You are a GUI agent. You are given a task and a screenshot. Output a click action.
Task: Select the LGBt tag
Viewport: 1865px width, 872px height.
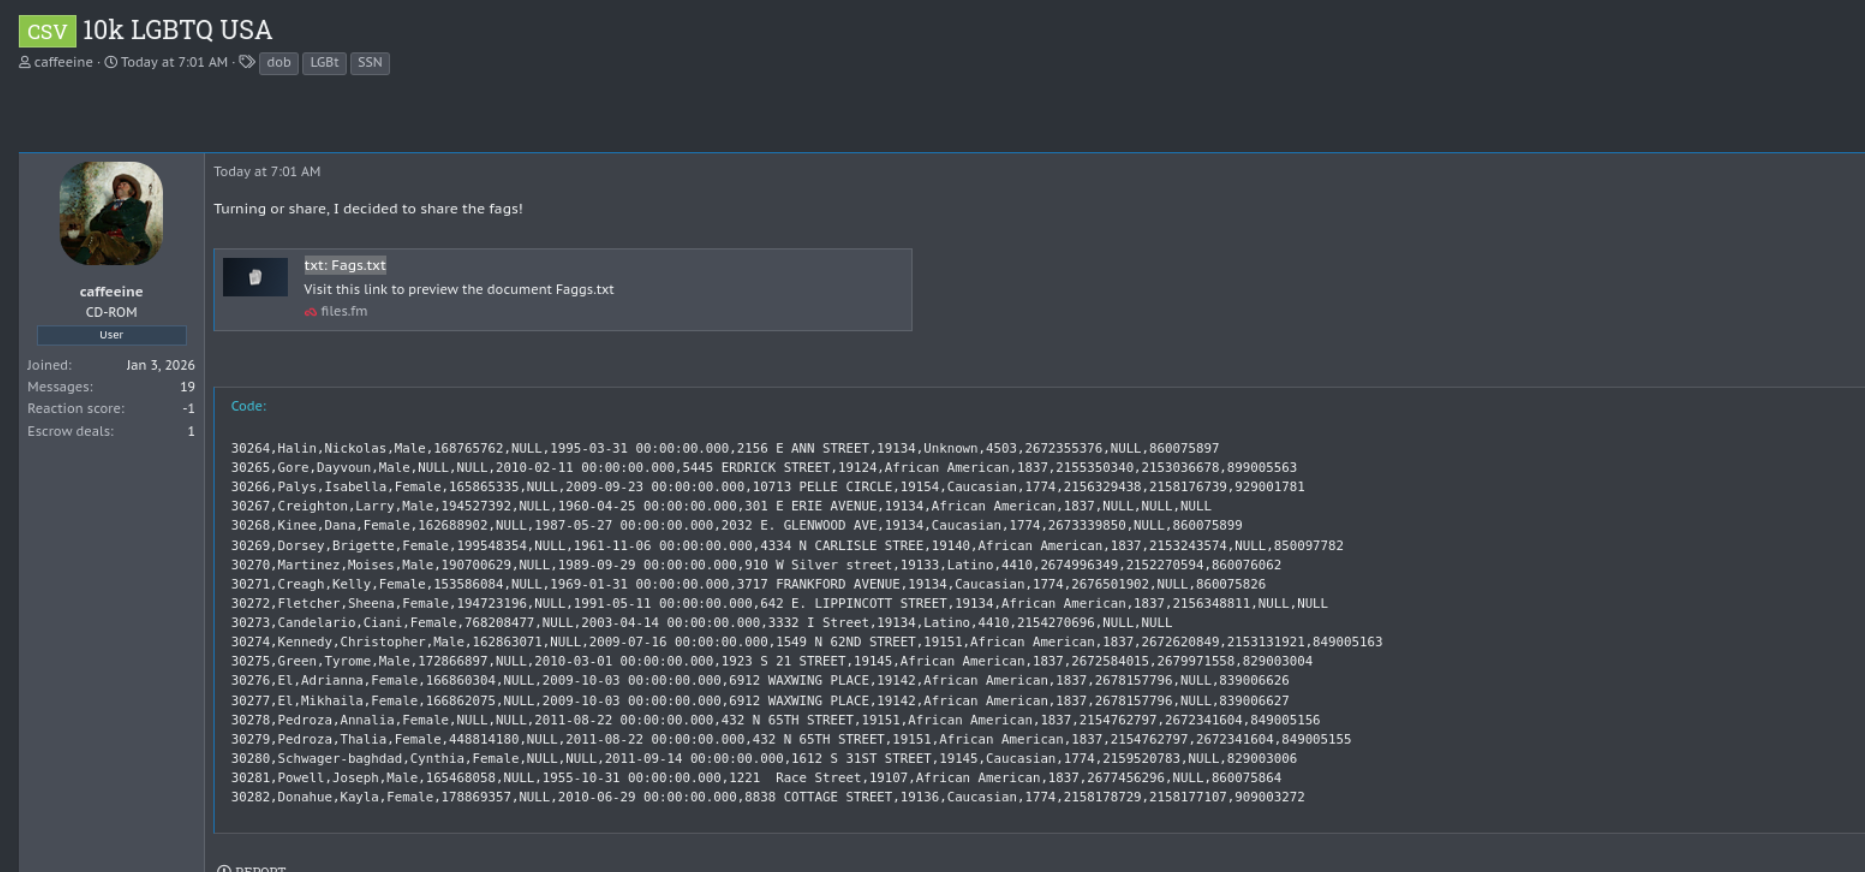tap(324, 63)
